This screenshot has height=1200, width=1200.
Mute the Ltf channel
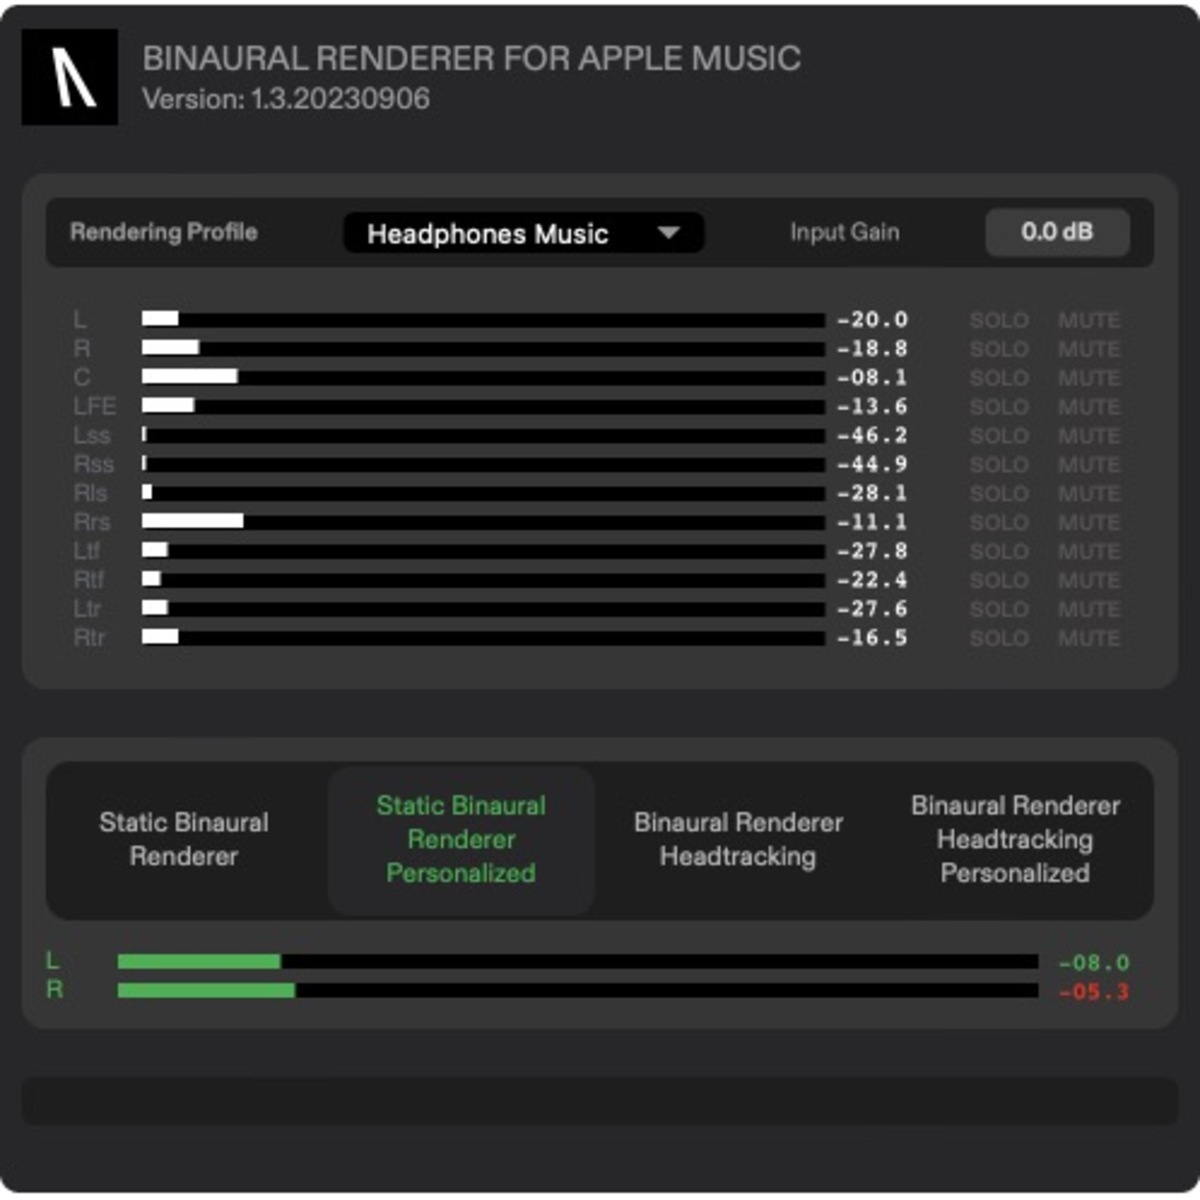point(1089,552)
